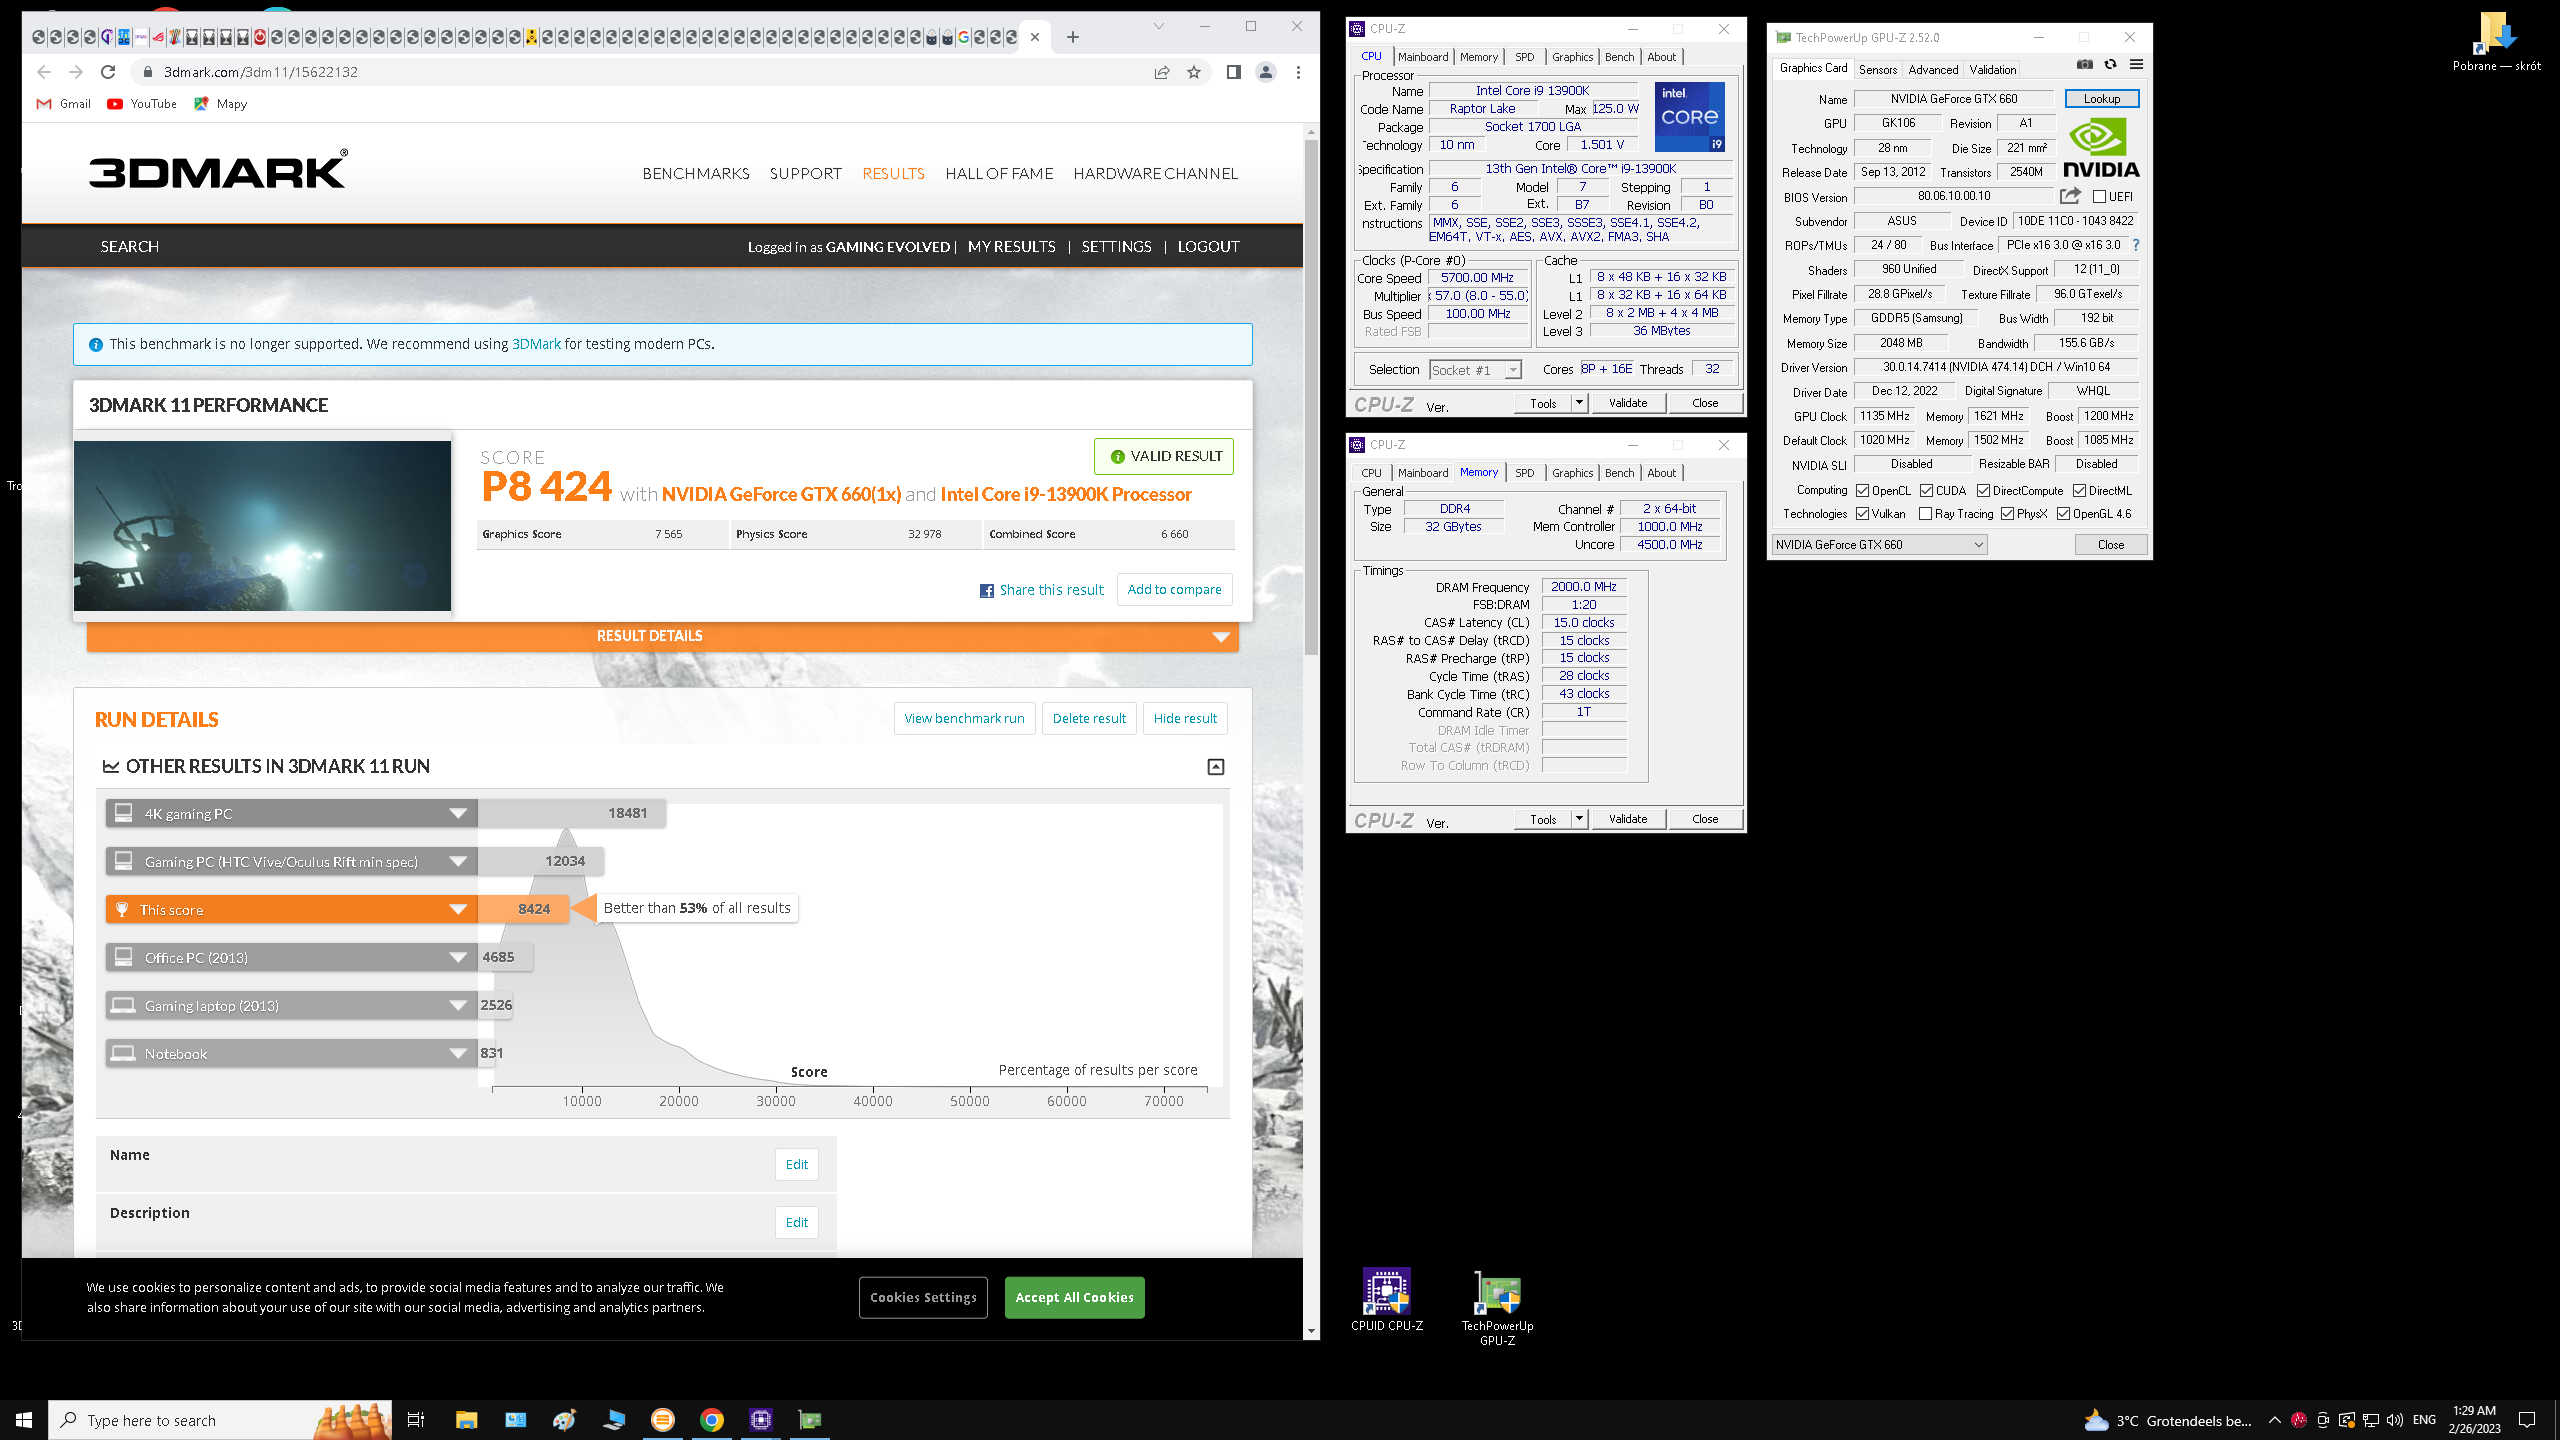
Task: Click the 3DMark link in notice banner
Action: [536, 344]
